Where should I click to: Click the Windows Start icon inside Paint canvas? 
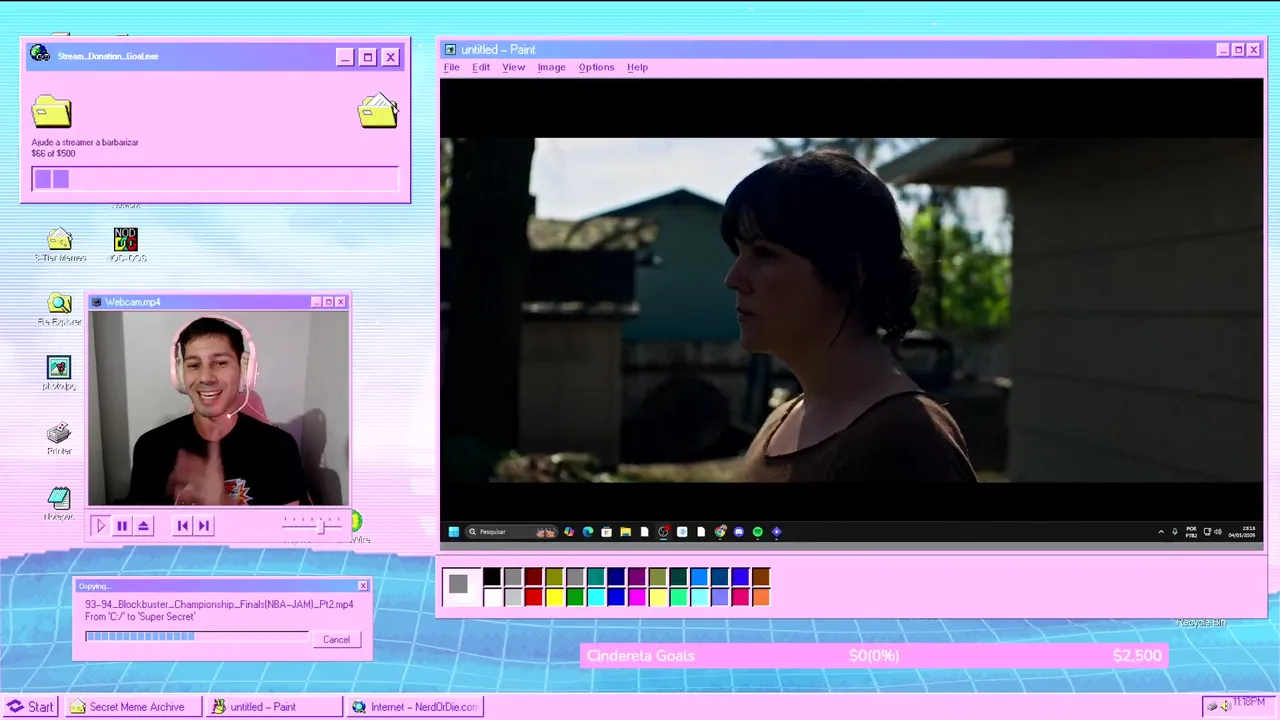click(454, 532)
